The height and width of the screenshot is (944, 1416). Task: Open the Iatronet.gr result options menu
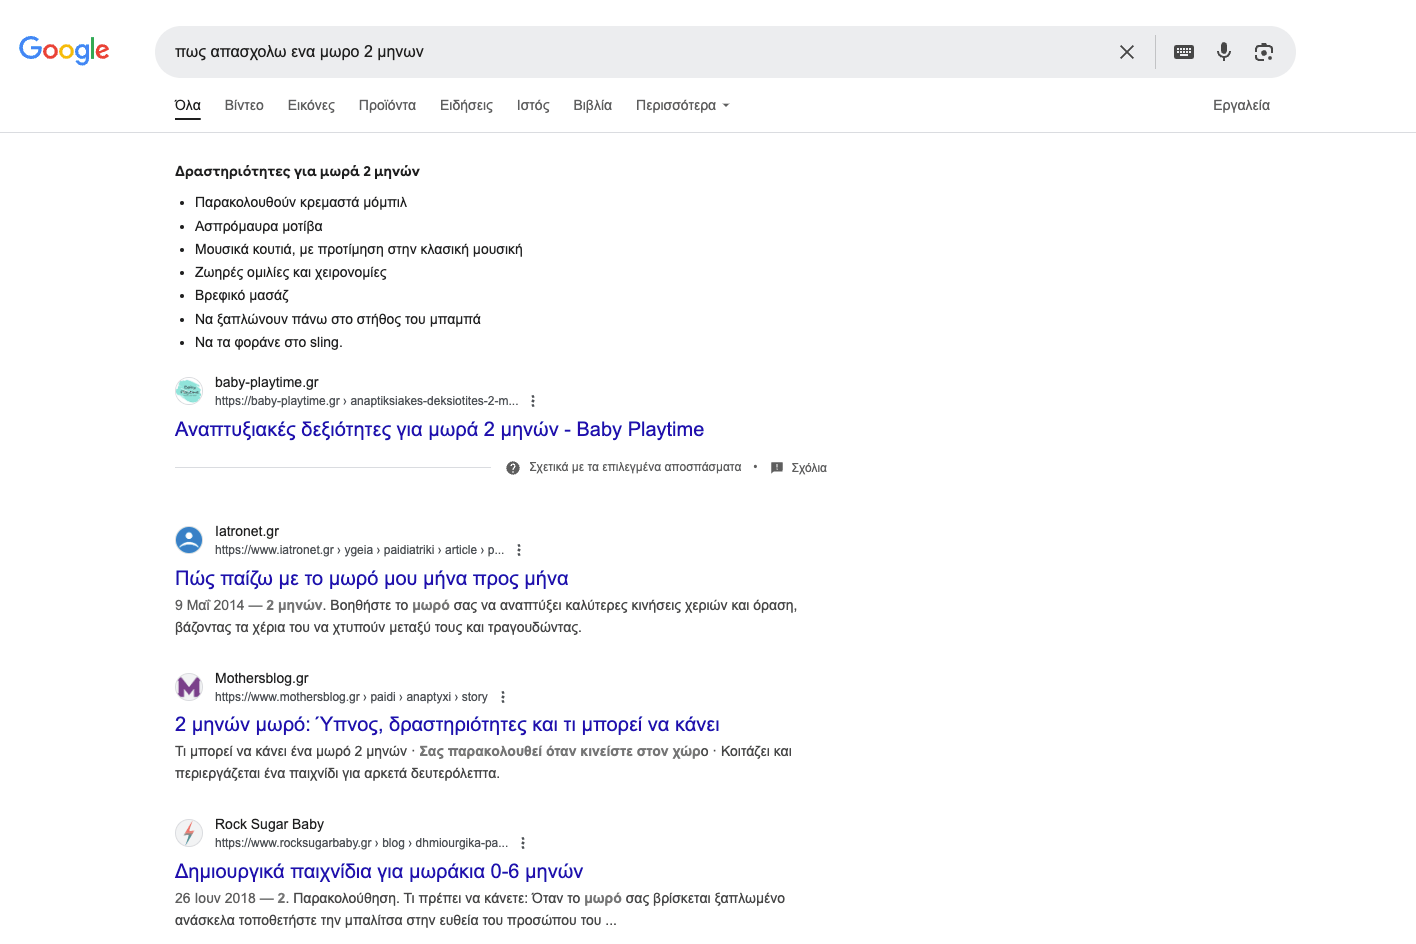pos(519,550)
